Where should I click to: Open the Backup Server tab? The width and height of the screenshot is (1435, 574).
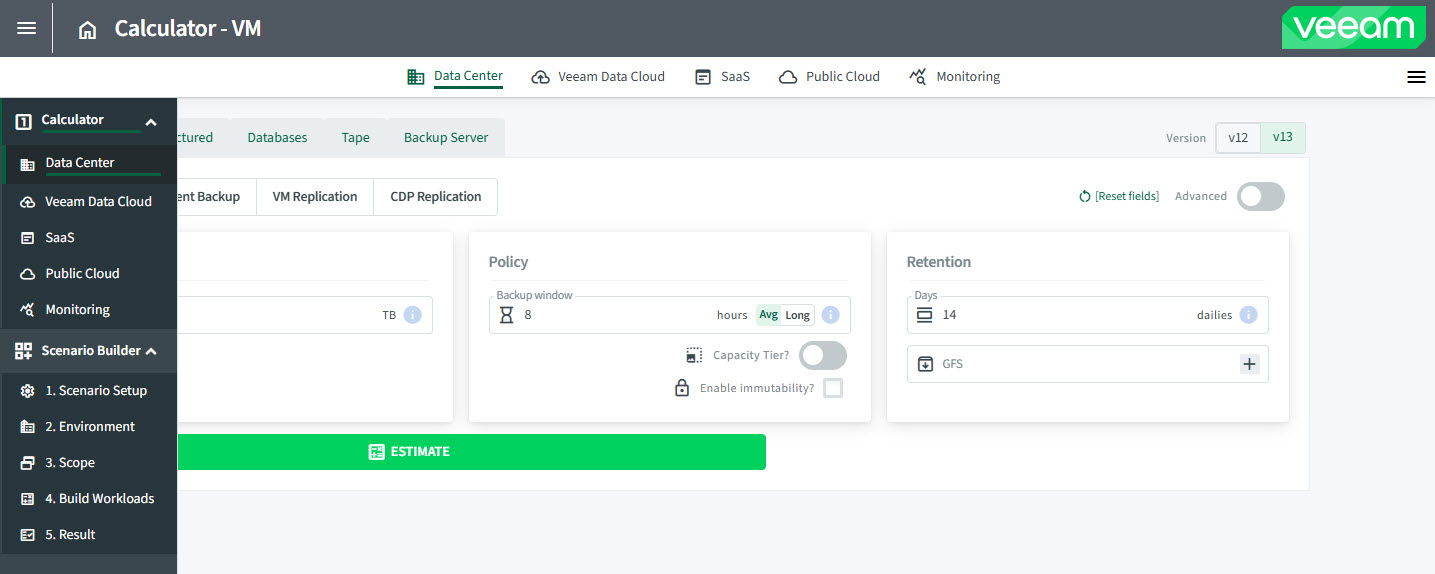(446, 138)
